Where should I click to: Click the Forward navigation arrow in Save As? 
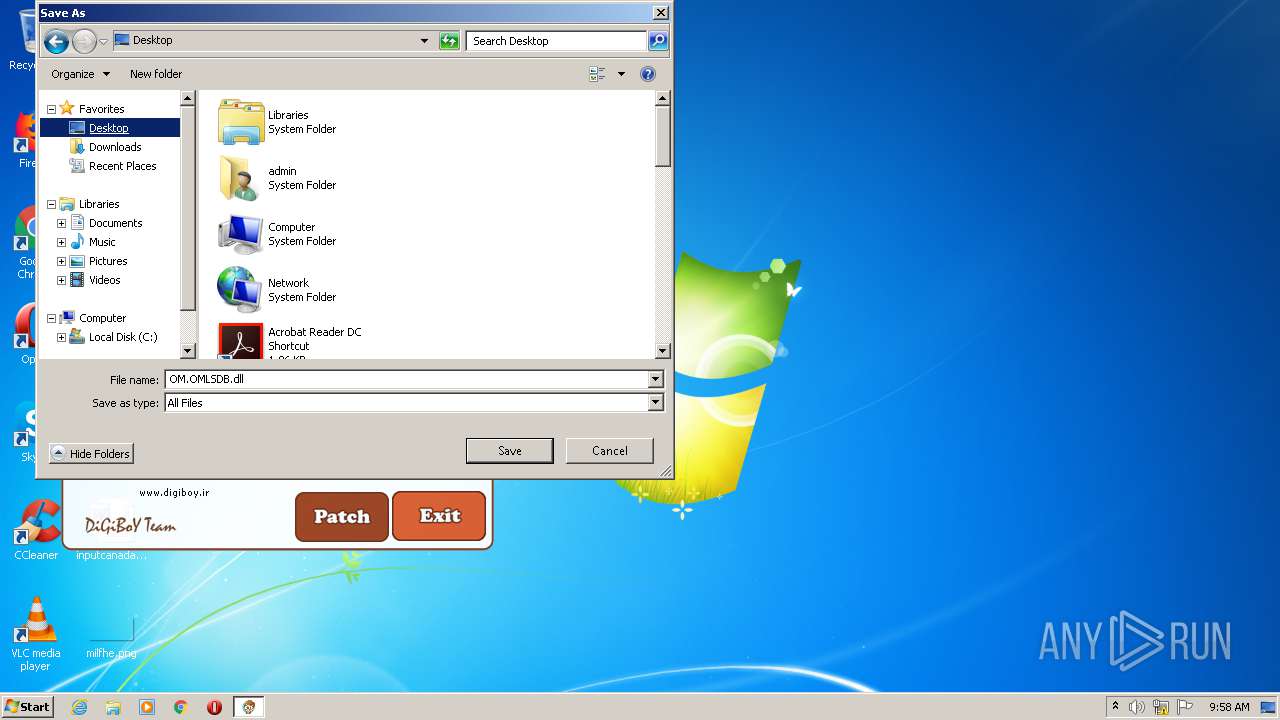pyautogui.click(x=85, y=41)
